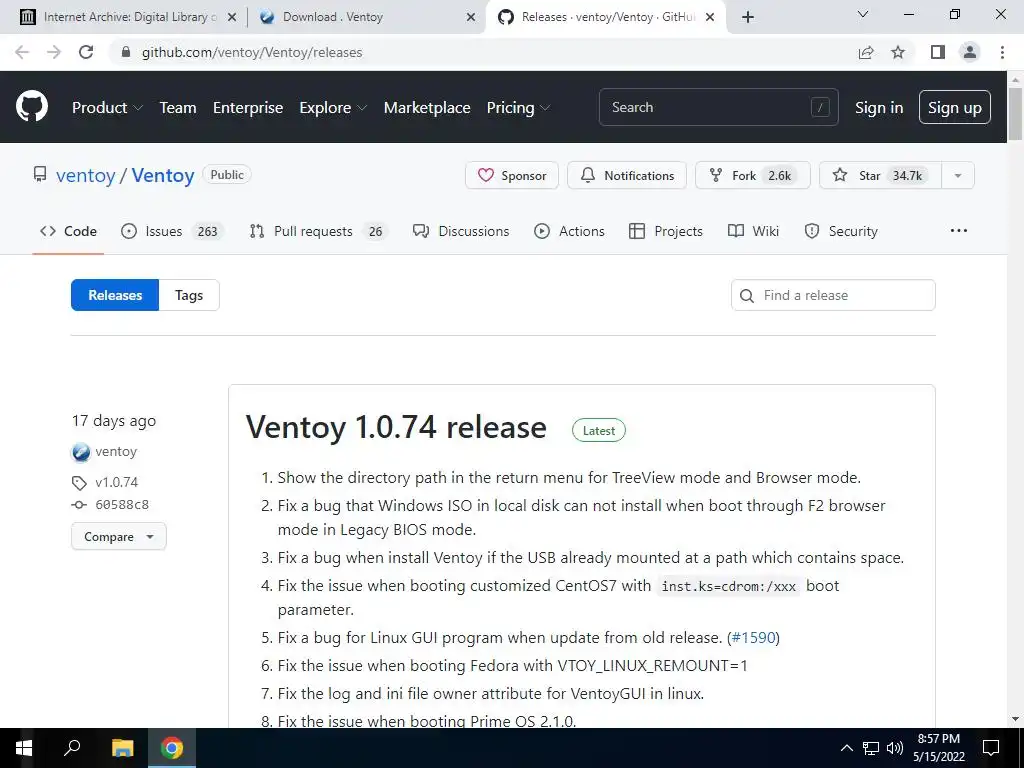Open the Team nav link
The image size is (1024, 768).
[178, 107]
